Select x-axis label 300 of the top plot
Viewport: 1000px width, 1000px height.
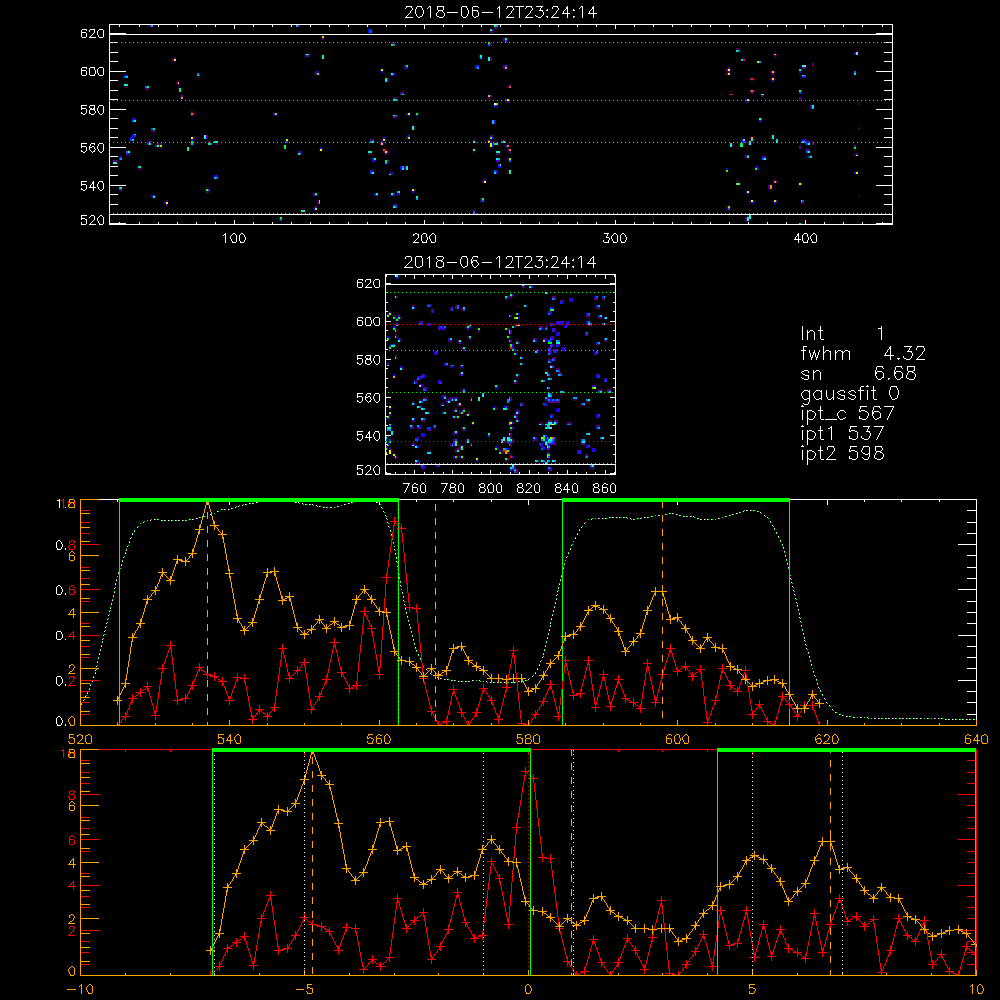(x=615, y=239)
